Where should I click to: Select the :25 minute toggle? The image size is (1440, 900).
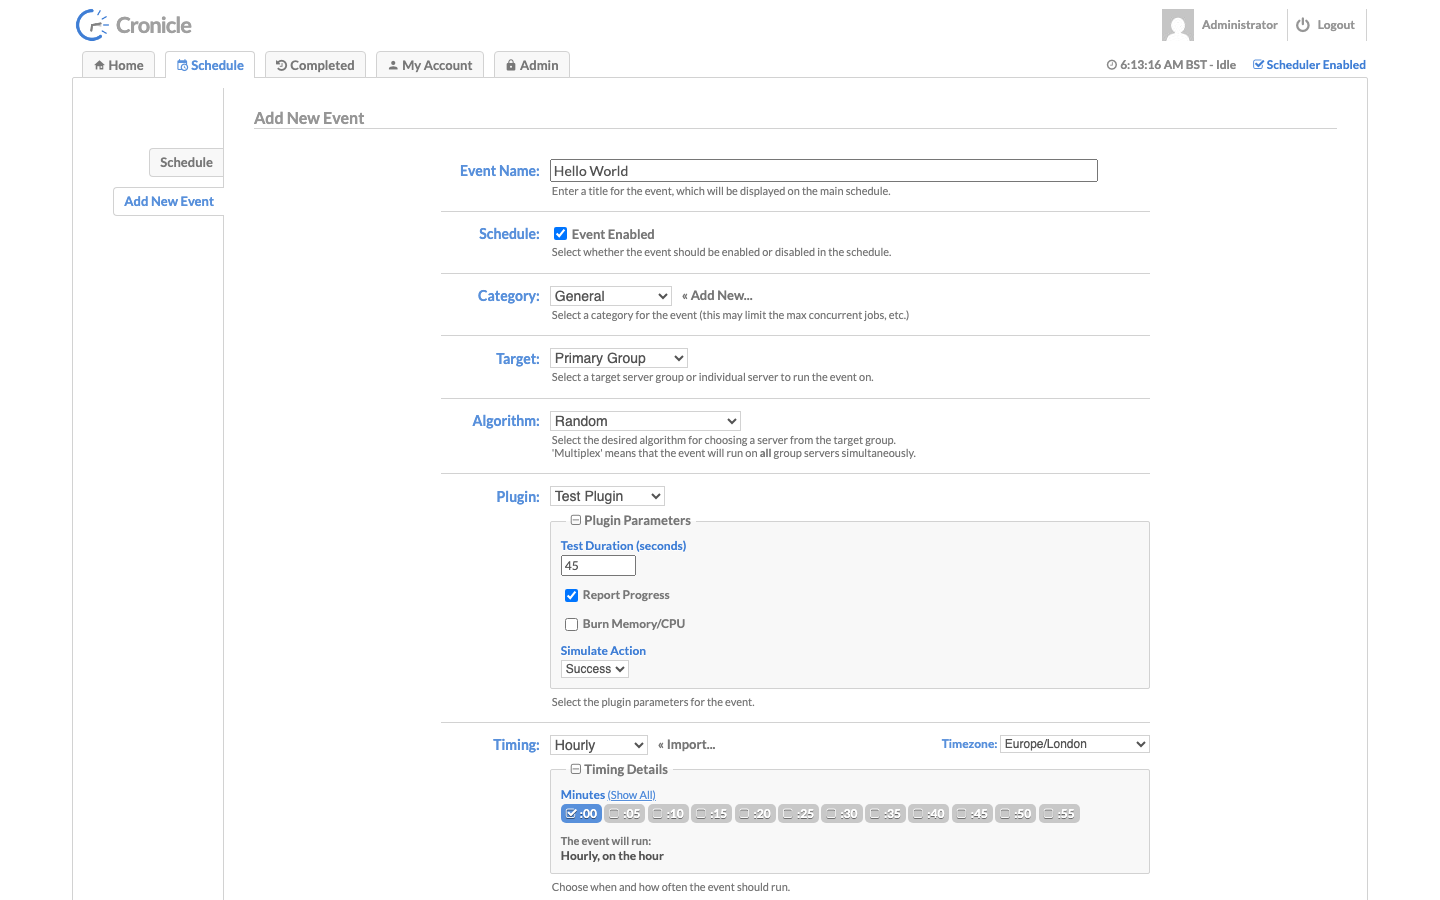[x=798, y=814]
